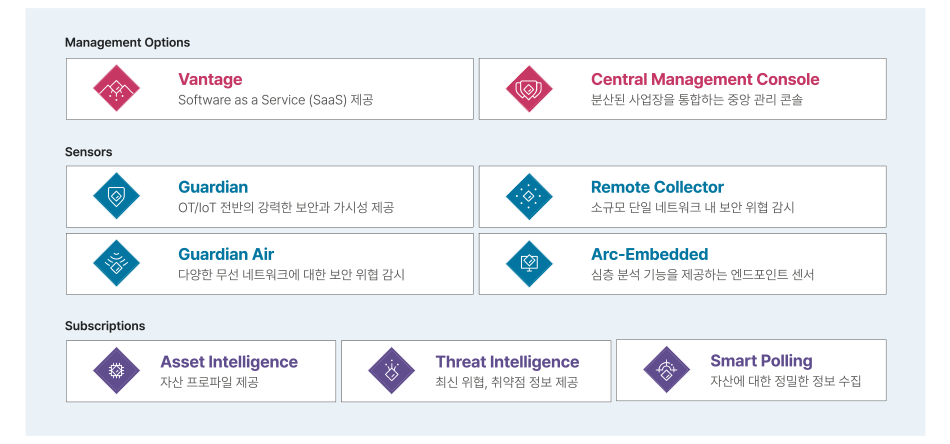This screenshot has height=444, width=950.
Task: Open the Guardian Air title
Action: 226,254
